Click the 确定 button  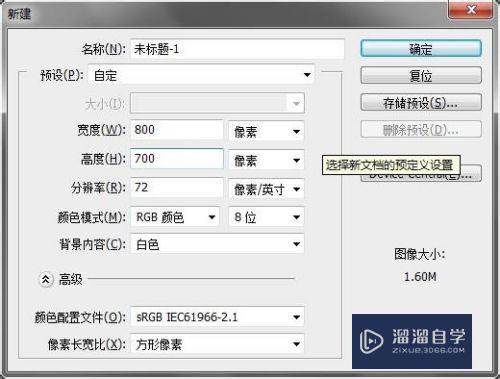pyautogui.click(x=421, y=49)
